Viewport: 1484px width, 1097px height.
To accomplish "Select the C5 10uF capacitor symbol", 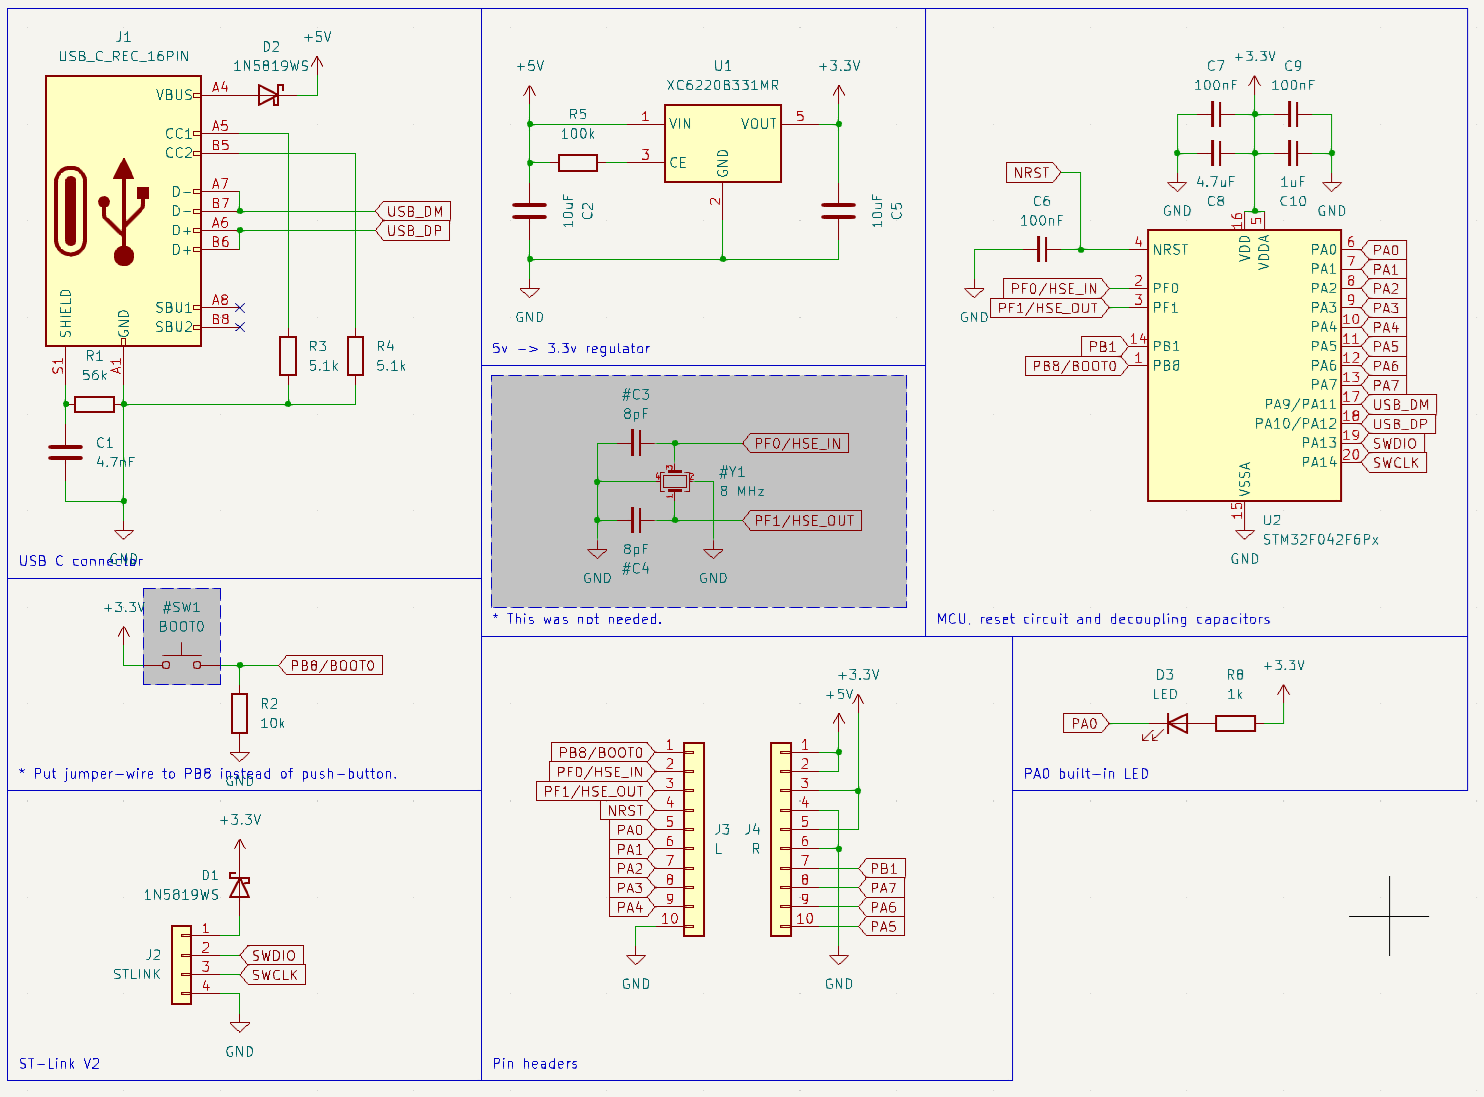I will tap(839, 211).
